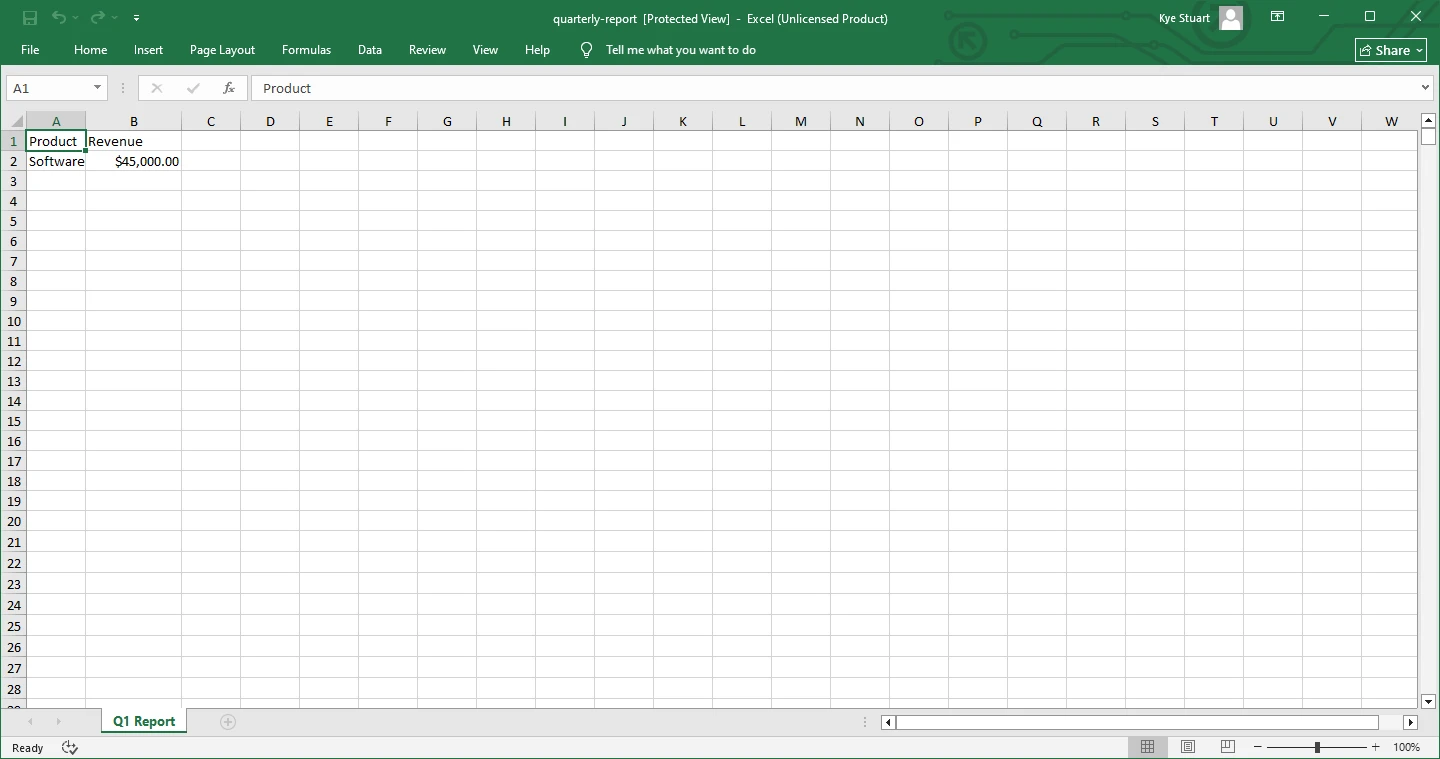
Task: Open the Formulas ribbon tab
Action: point(306,50)
